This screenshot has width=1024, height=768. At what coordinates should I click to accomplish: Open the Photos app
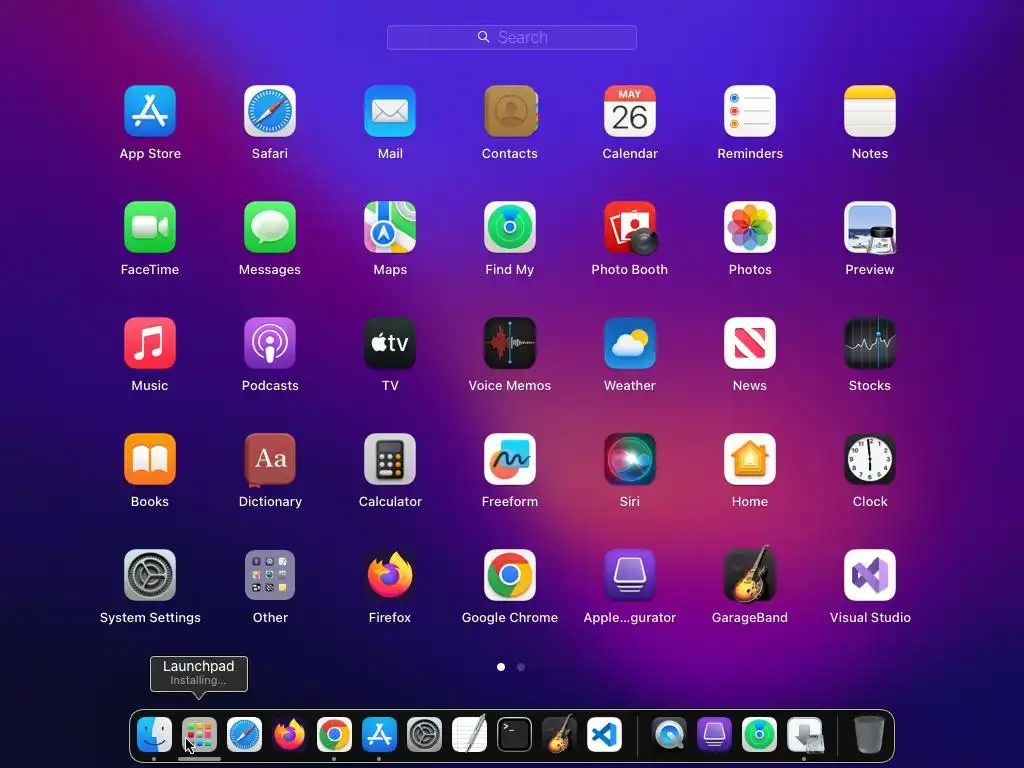(750, 227)
